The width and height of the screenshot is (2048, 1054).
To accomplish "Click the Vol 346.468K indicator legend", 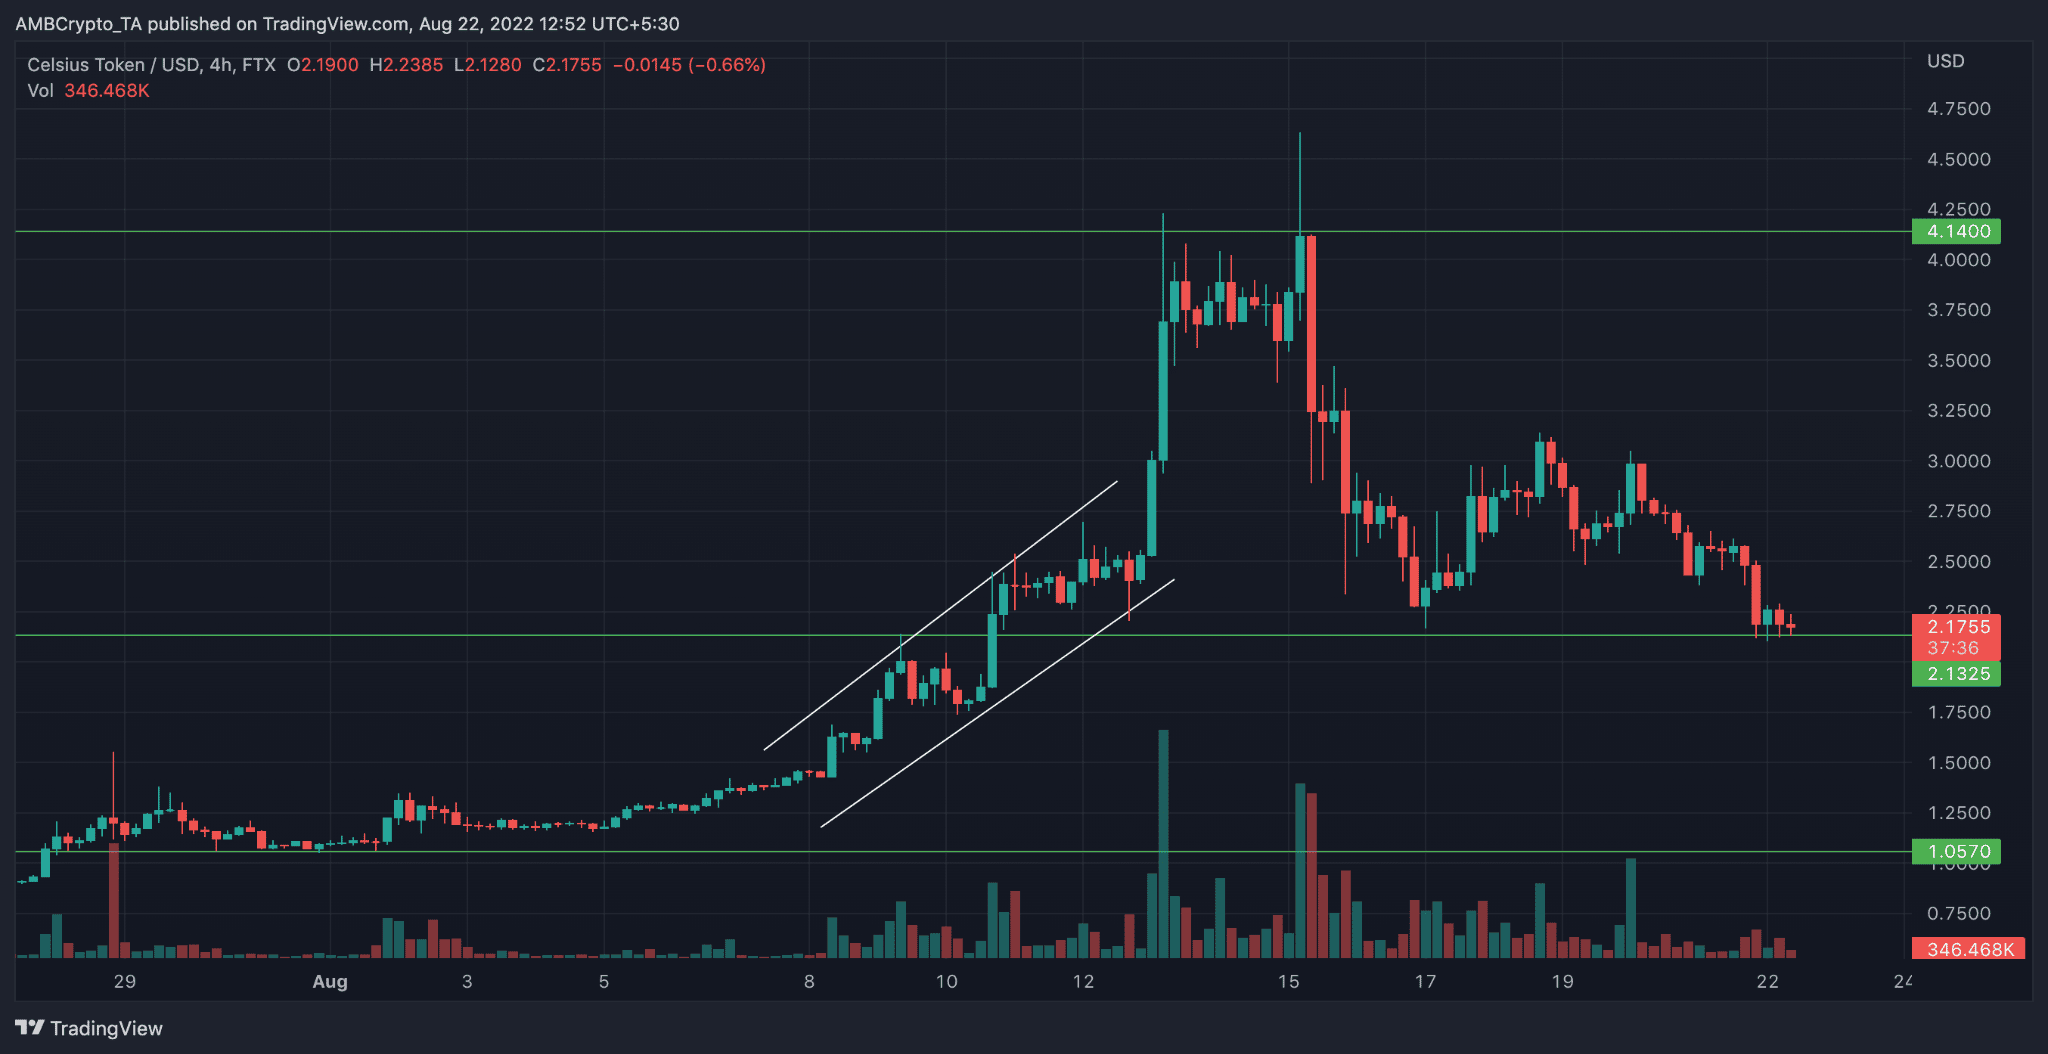I will click(88, 91).
